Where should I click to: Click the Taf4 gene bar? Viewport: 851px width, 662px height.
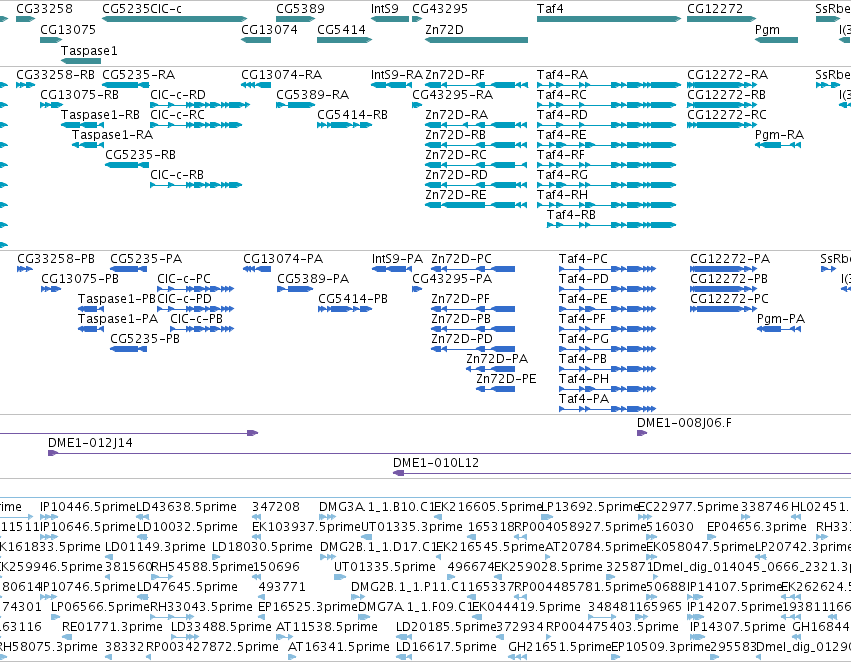pyautogui.click(x=608, y=19)
